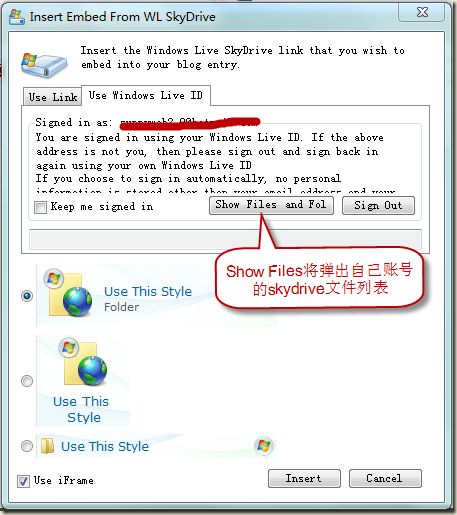Click the Windows logo badge on first style folder

pos(54,278)
